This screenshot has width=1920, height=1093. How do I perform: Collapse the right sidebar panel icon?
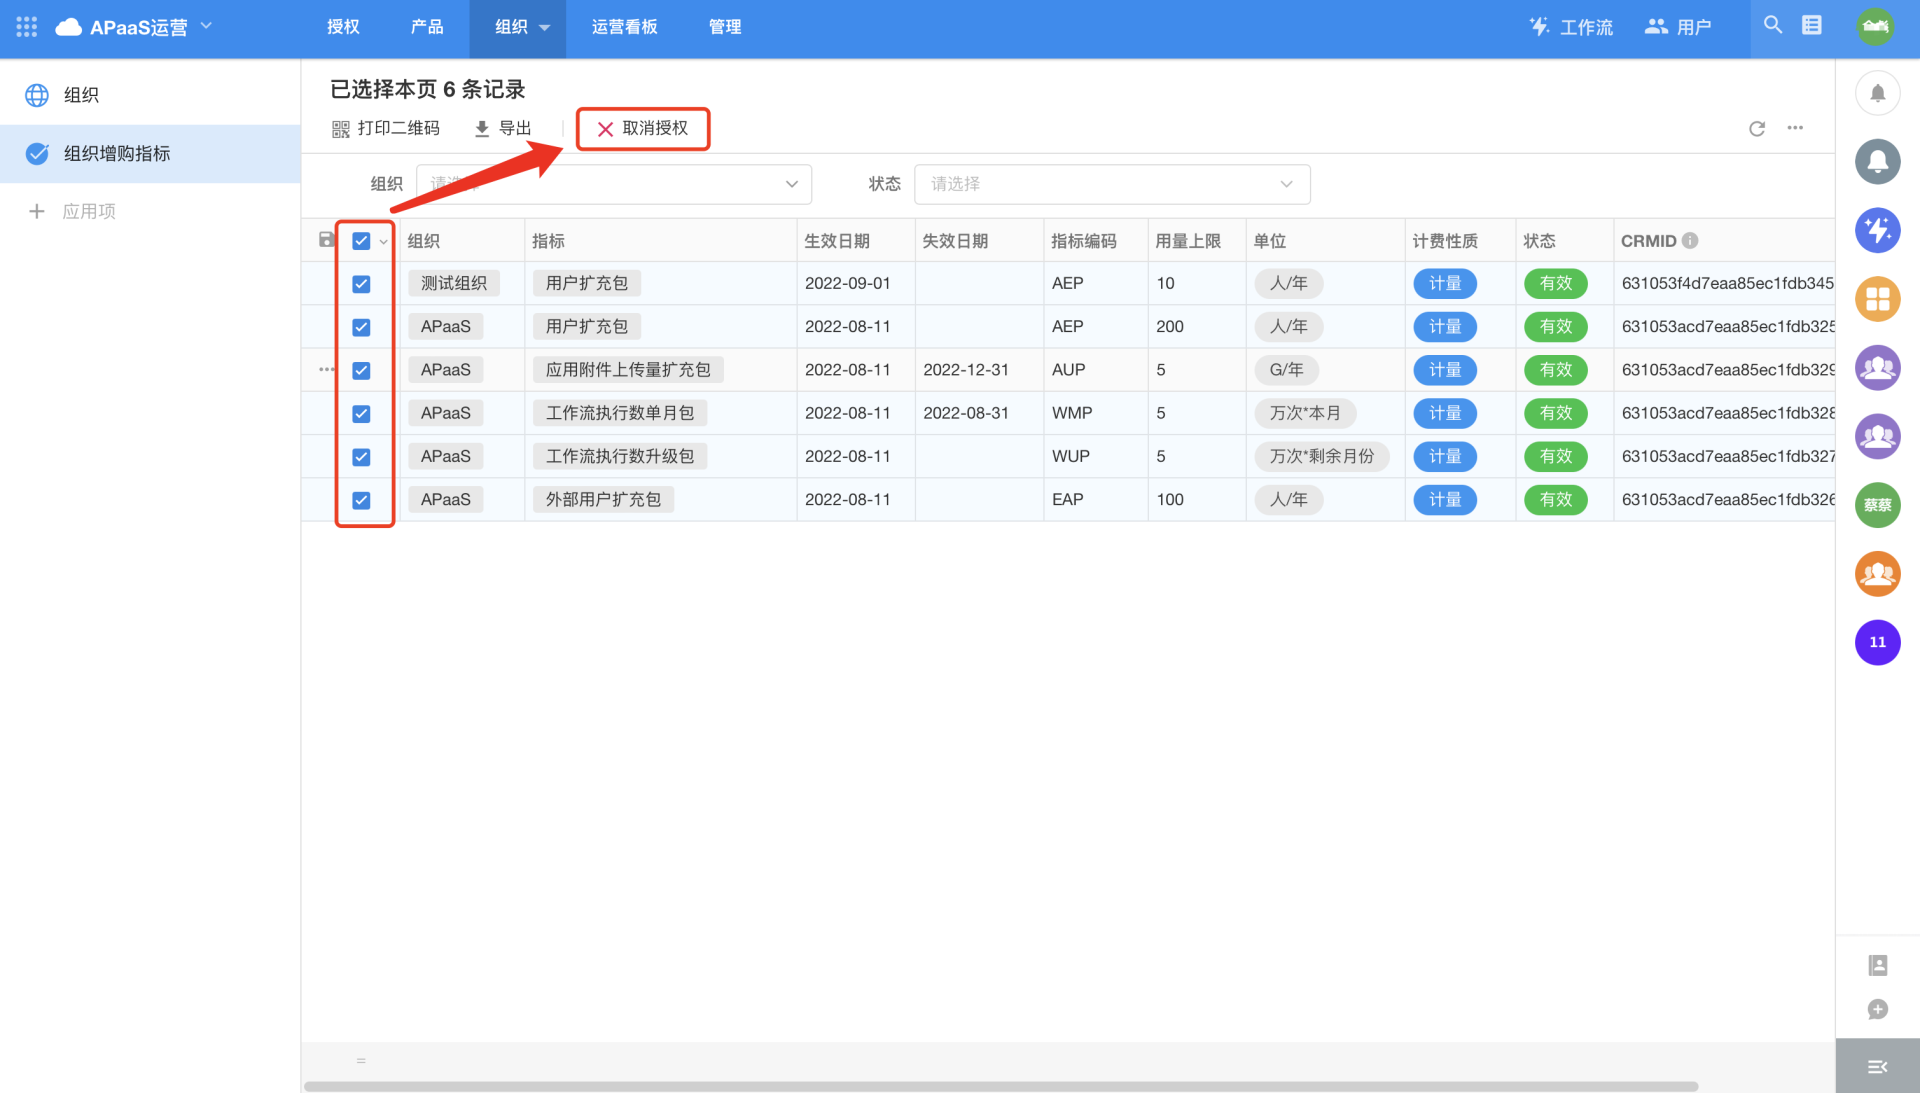(x=1877, y=1067)
